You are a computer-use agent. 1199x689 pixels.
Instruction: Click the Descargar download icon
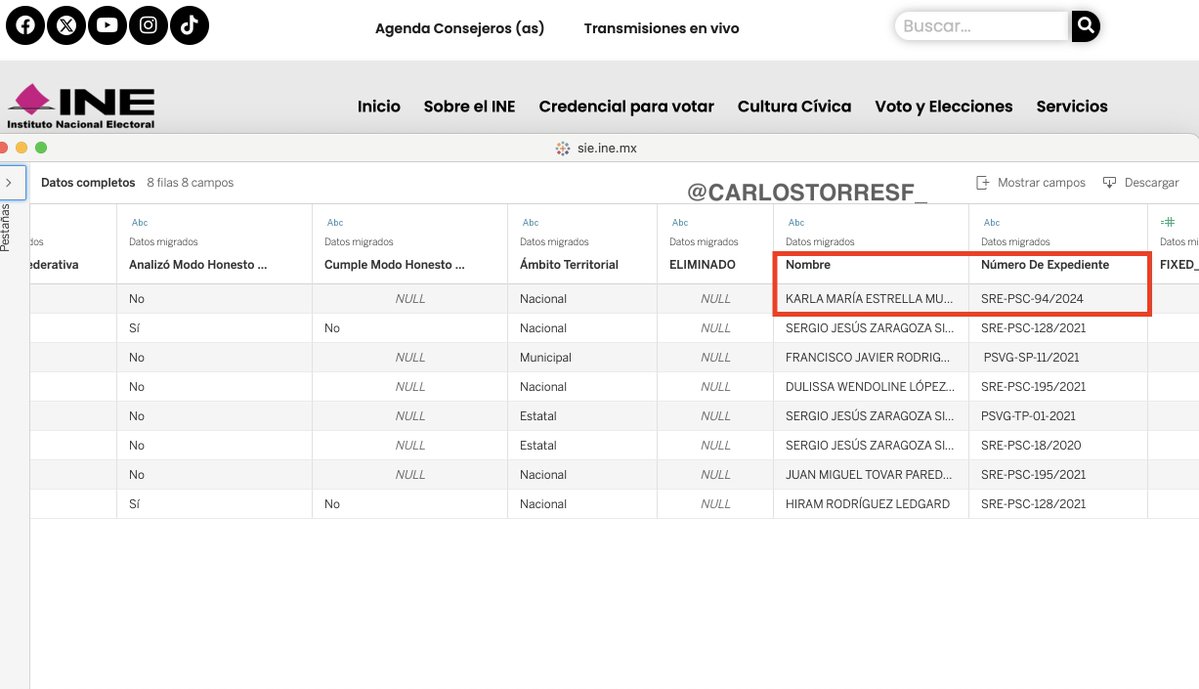[x=1110, y=183]
